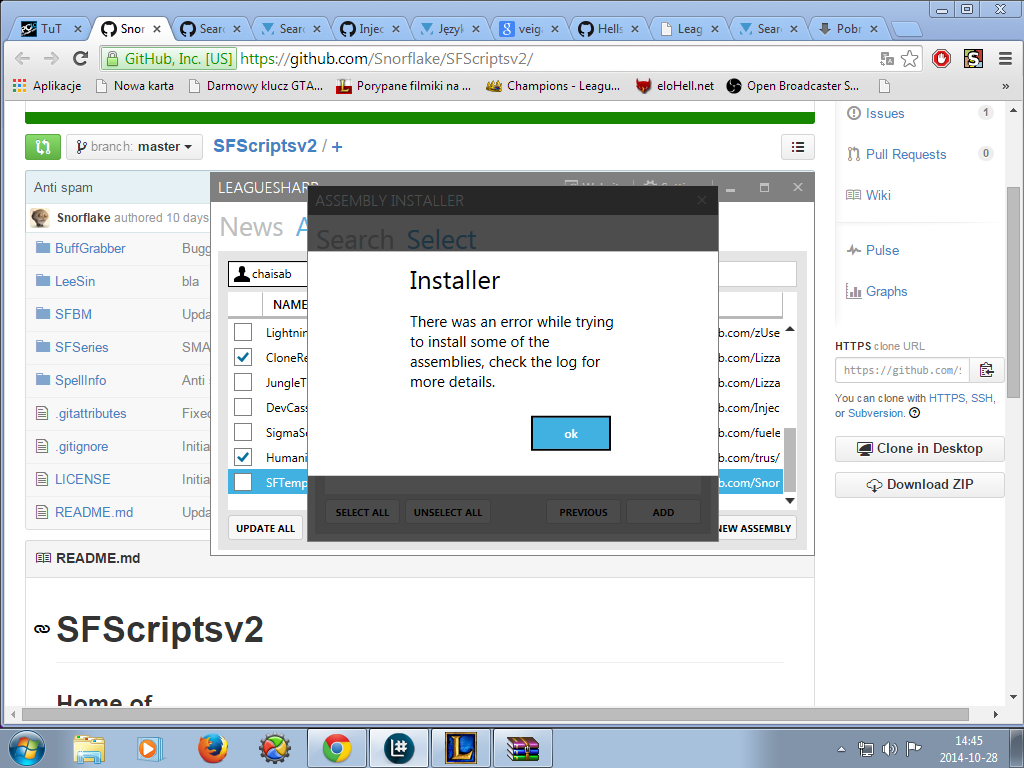
Task: Open the SFSeries folder
Action: (x=82, y=347)
